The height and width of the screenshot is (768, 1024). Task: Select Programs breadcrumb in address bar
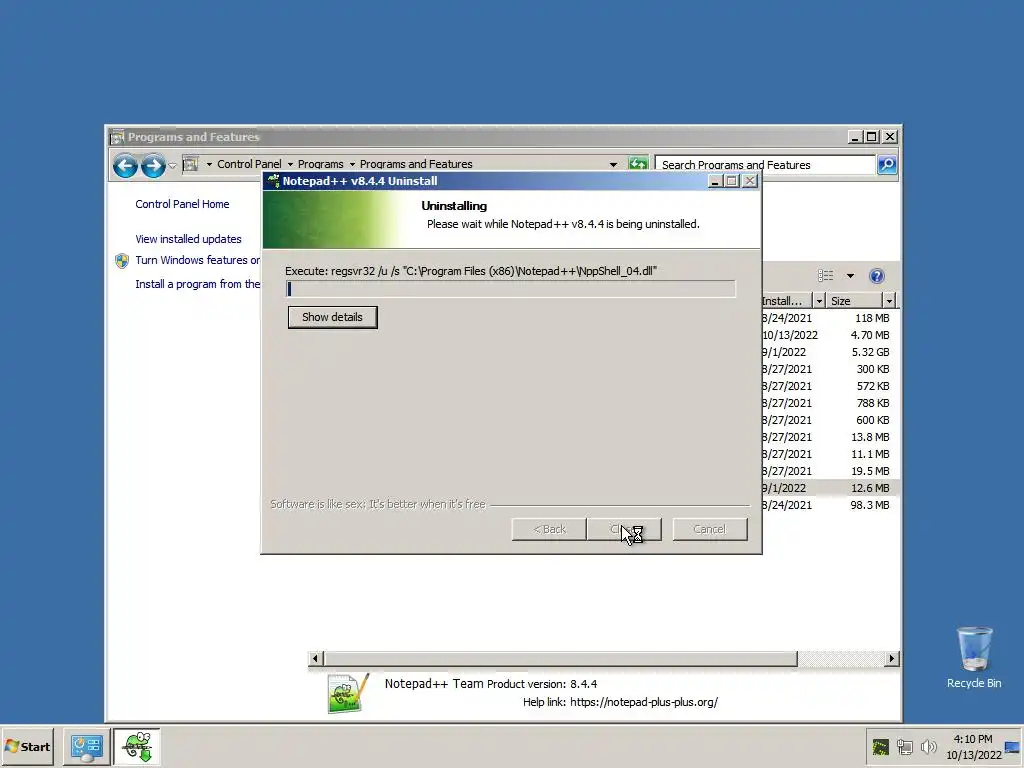tap(320, 164)
